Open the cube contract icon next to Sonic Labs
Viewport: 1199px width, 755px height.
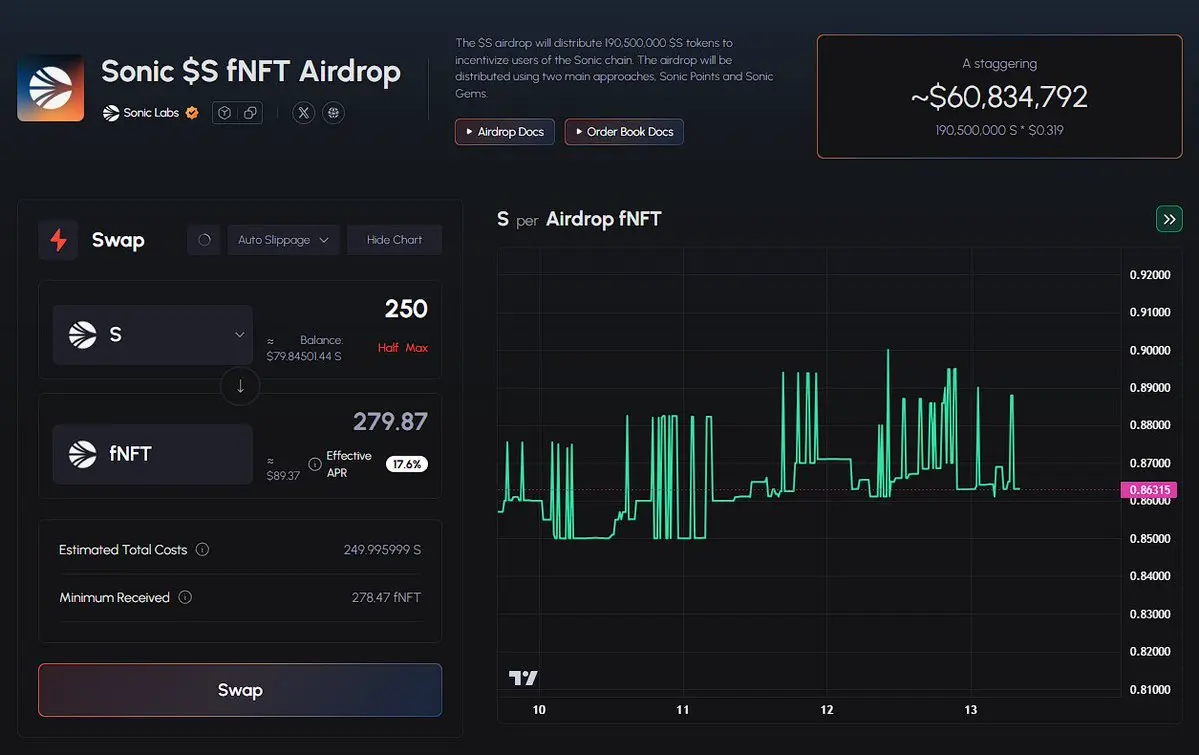coord(224,112)
